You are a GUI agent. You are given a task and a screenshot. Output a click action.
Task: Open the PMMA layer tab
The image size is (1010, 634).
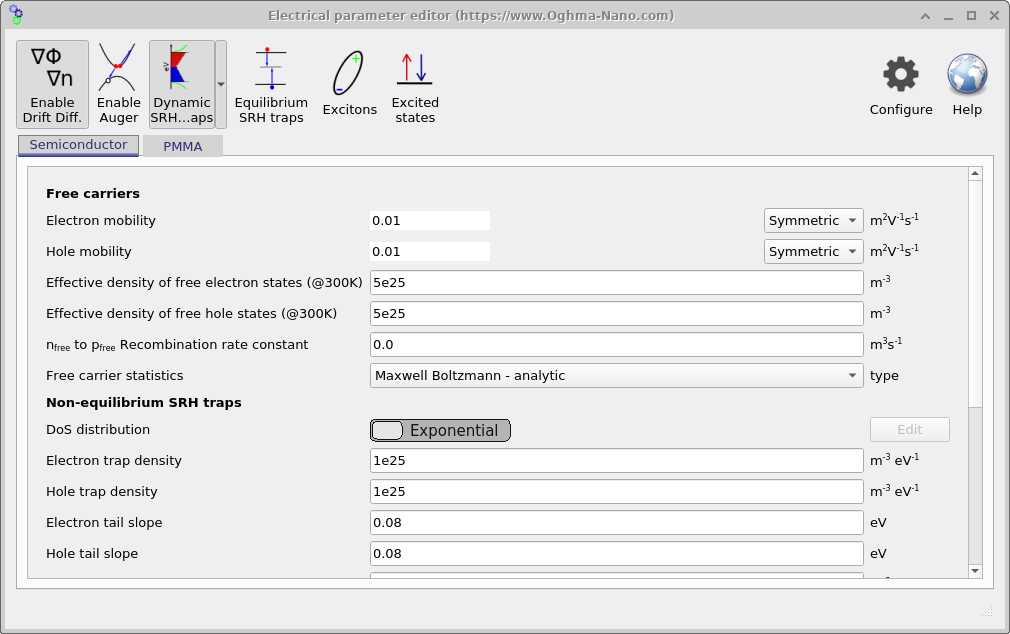(x=183, y=146)
